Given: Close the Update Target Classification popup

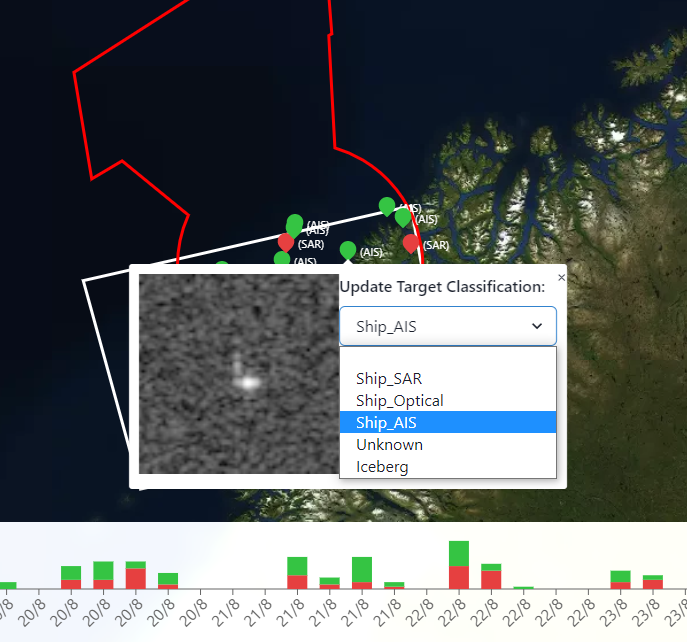Looking at the screenshot, I should click(x=561, y=277).
